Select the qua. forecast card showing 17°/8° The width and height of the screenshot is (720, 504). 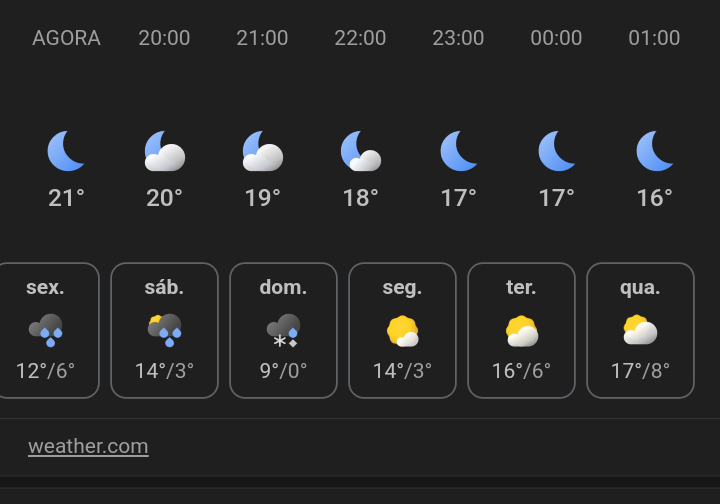point(640,330)
